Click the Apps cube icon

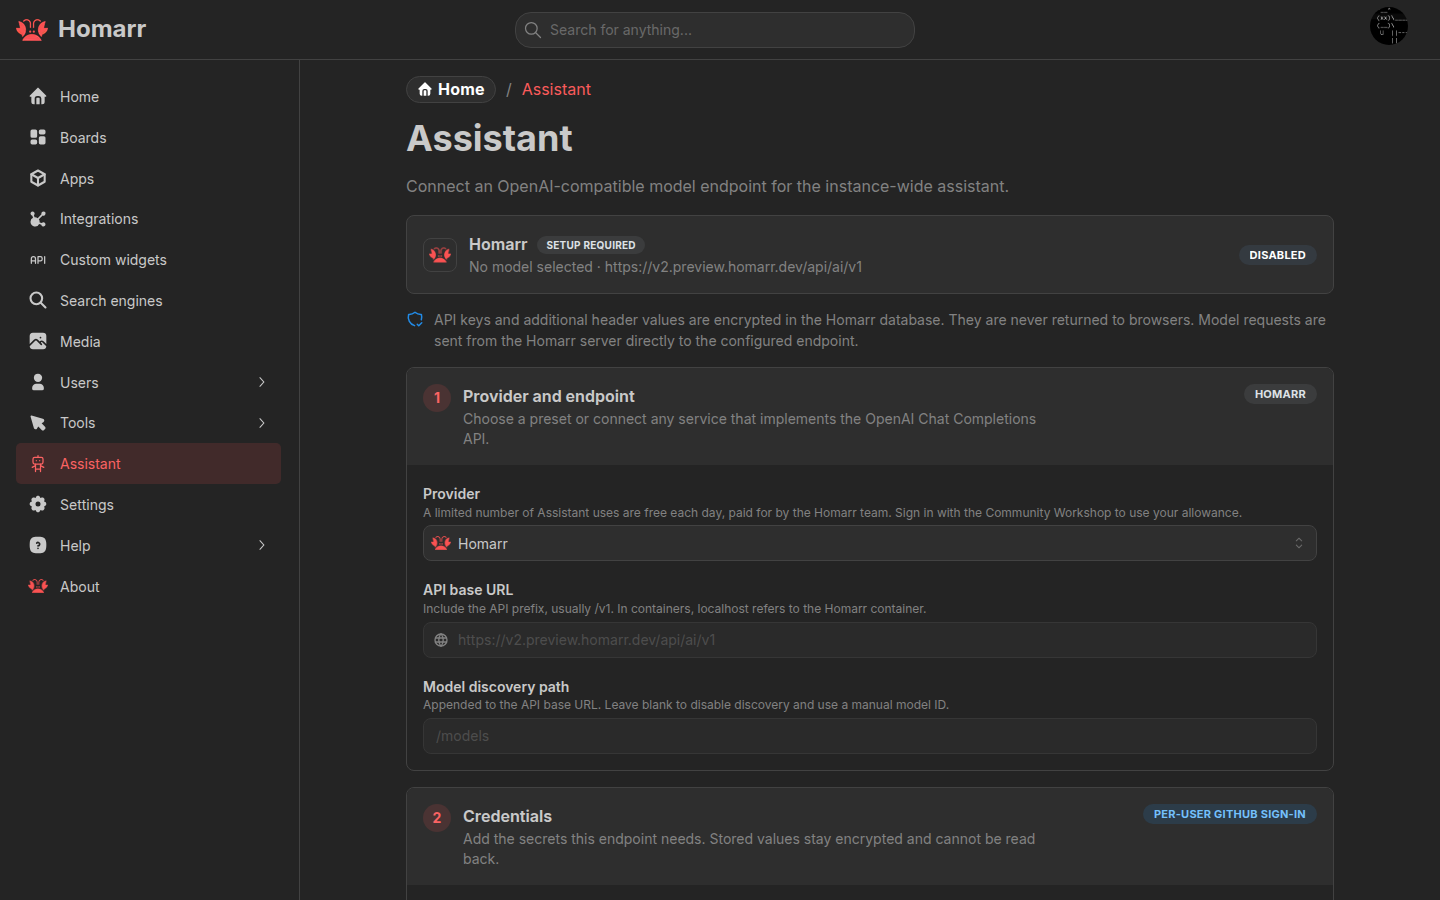pos(38,178)
